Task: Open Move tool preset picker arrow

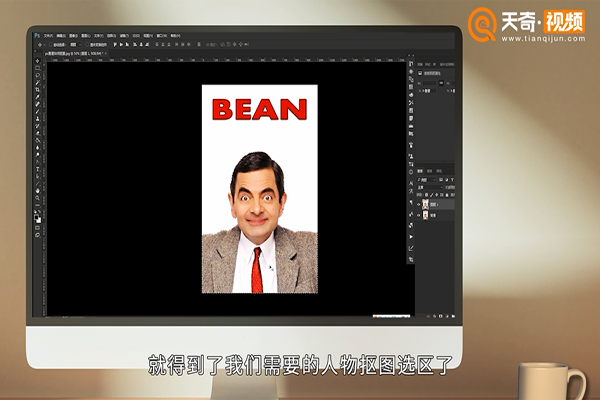Action: pyautogui.click(x=44, y=45)
